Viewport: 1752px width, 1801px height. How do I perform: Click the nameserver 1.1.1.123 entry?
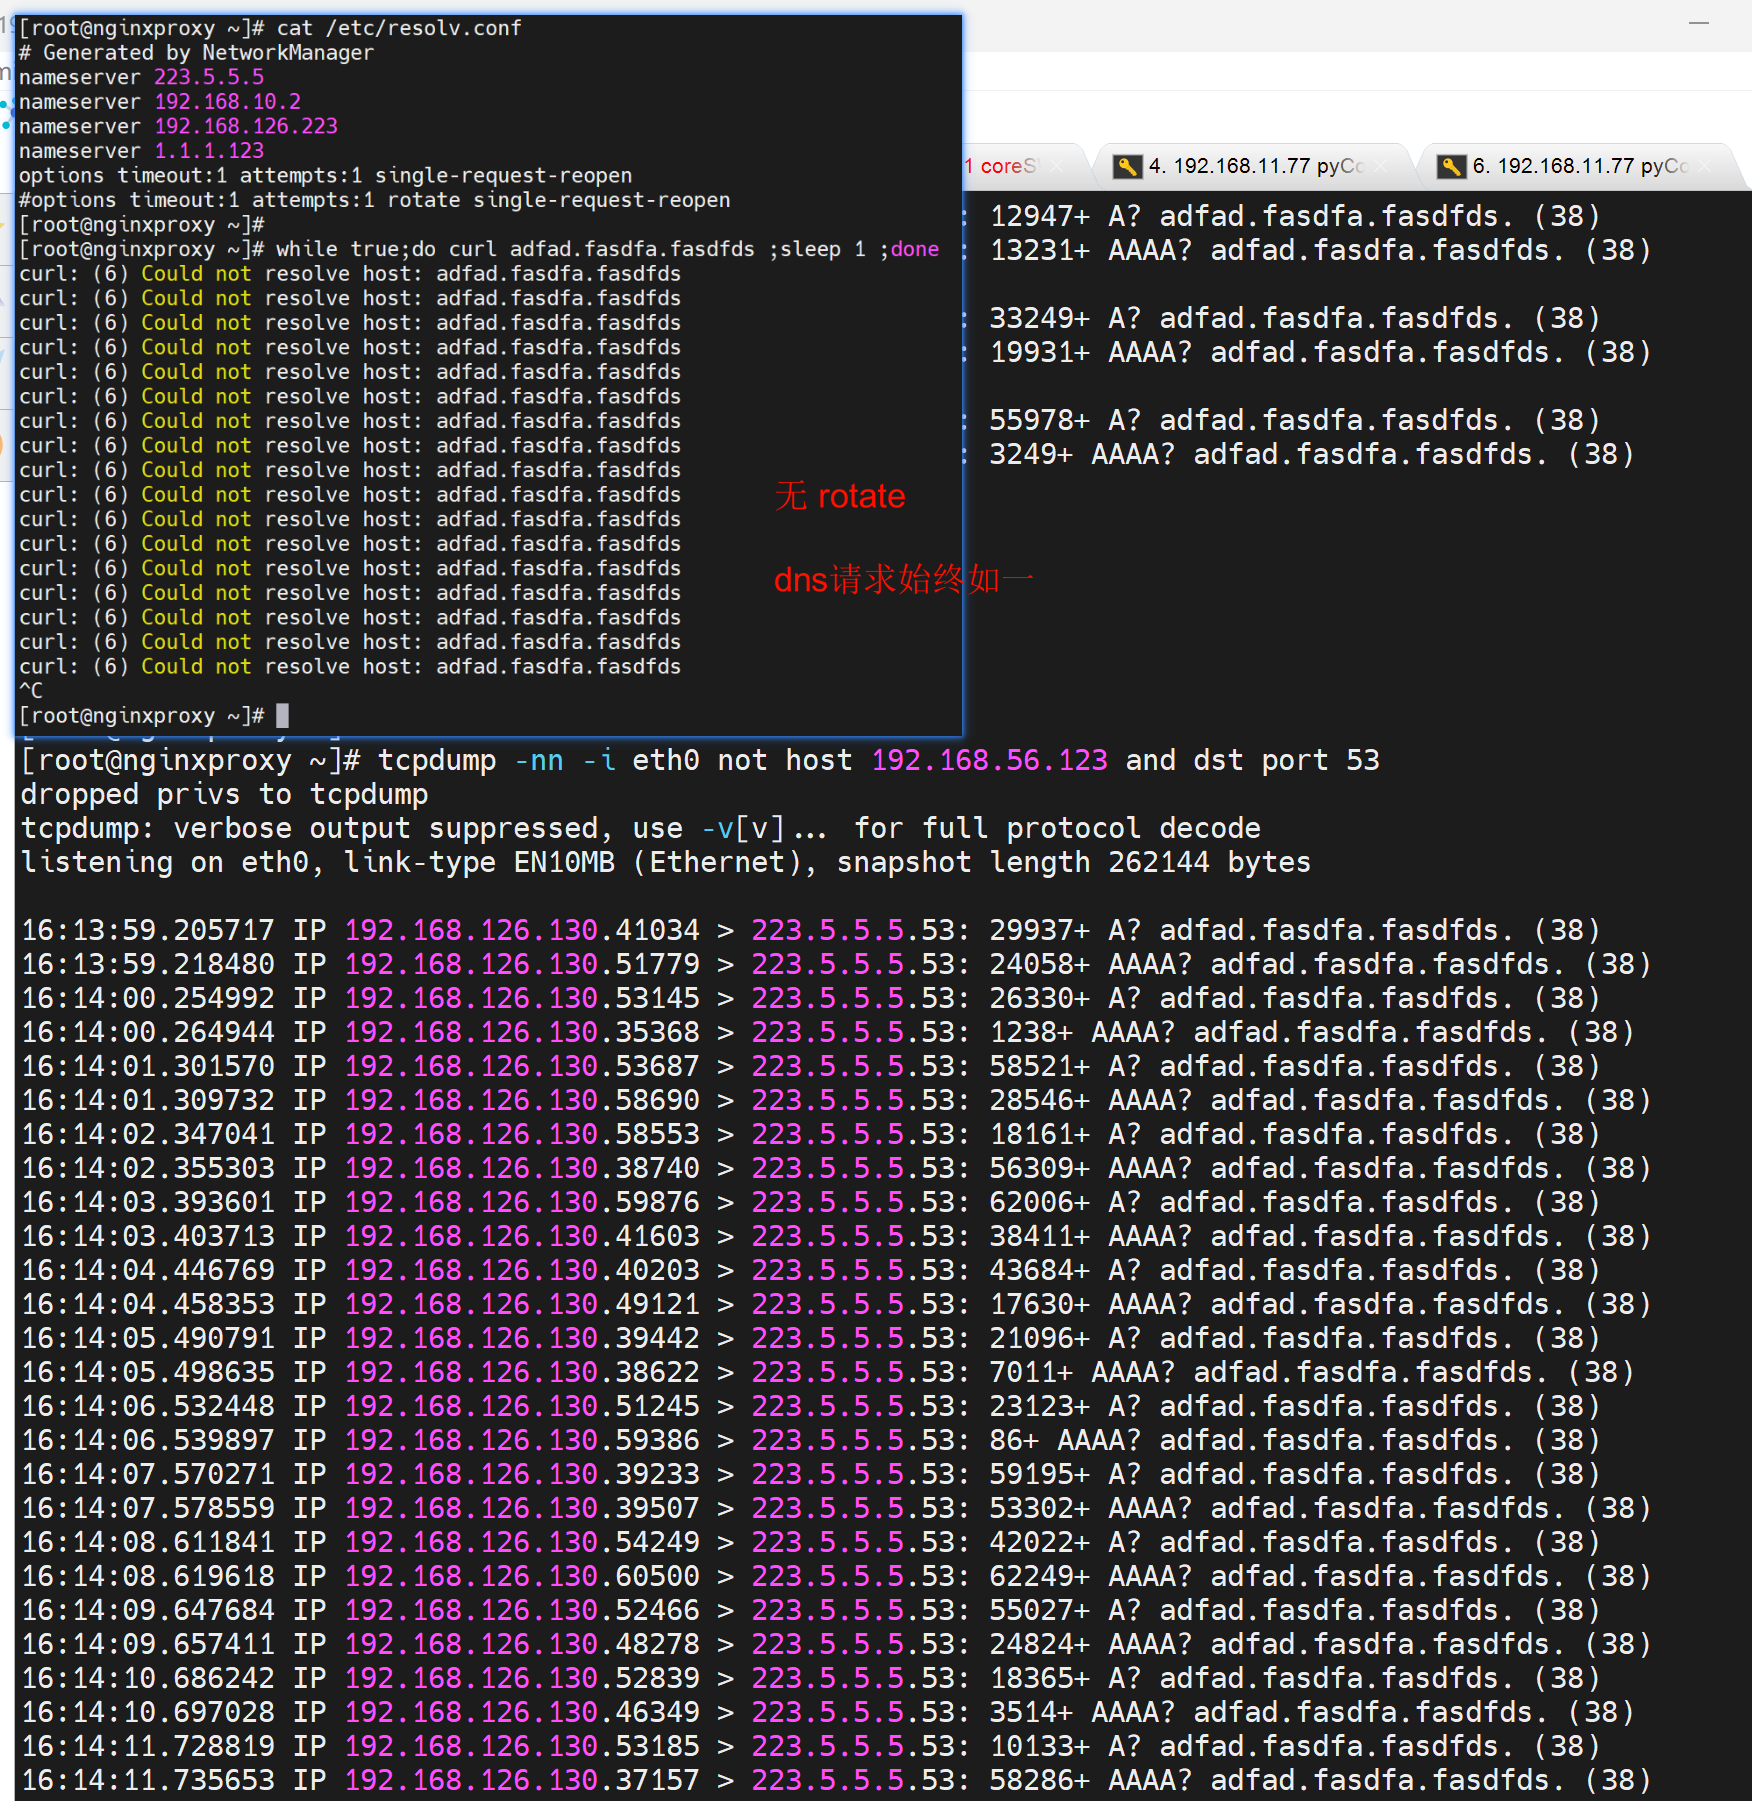pyautogui.click(x=141, y=151)
